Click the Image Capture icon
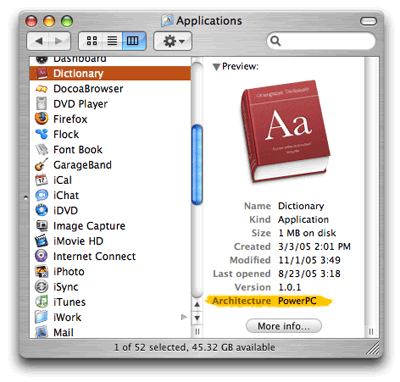 tap(42, 226)
